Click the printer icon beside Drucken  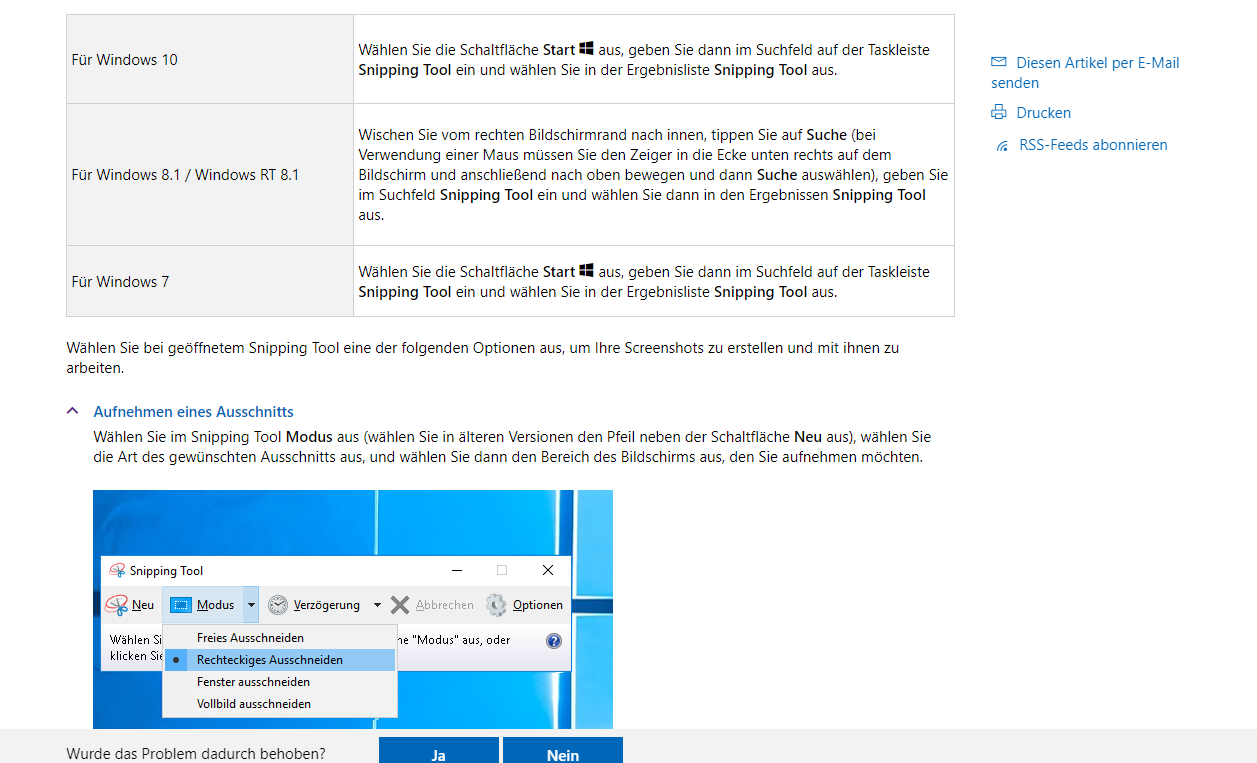998,112
